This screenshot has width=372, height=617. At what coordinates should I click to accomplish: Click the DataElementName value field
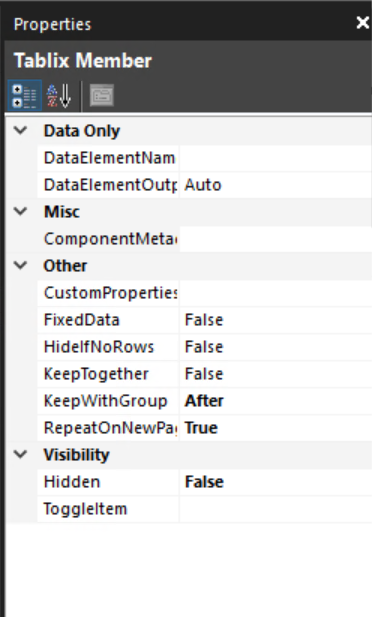click(276, 158)
